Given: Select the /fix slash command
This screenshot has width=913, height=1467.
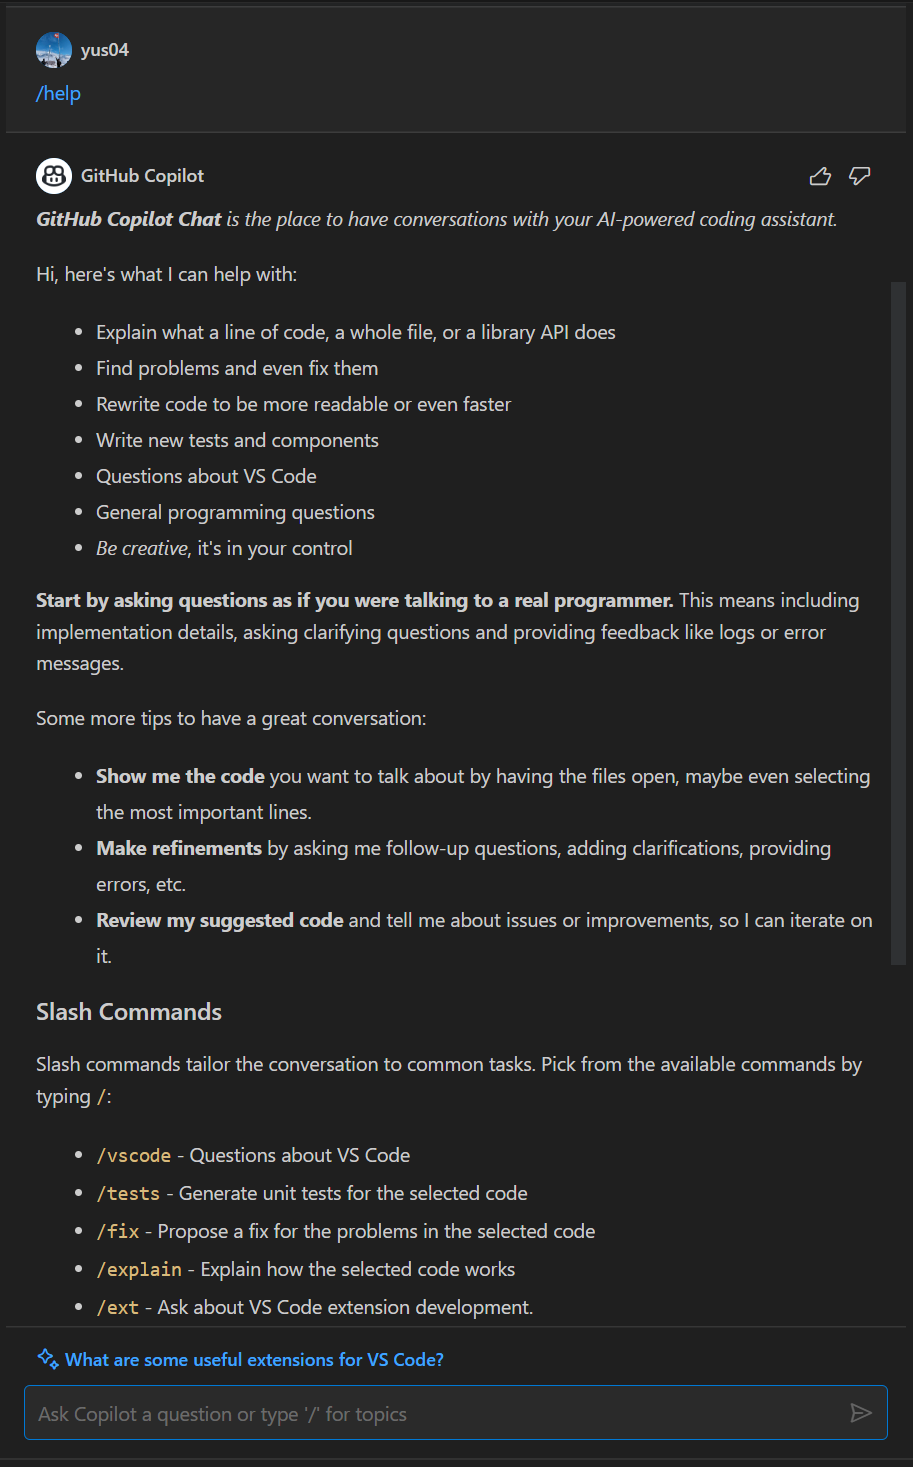Looking at the screenshot, I should (x=118, y=1231).
